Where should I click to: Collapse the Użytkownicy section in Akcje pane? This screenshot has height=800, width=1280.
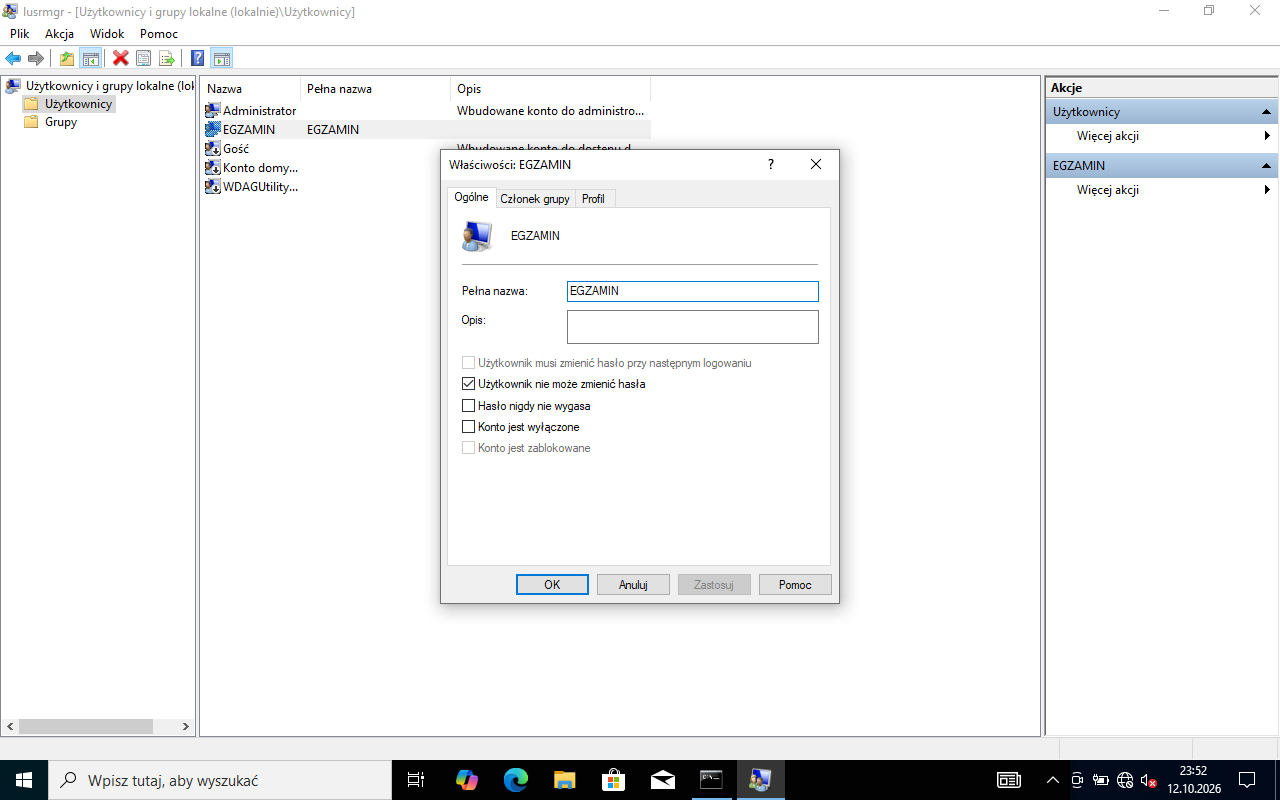pos(1266,112)
